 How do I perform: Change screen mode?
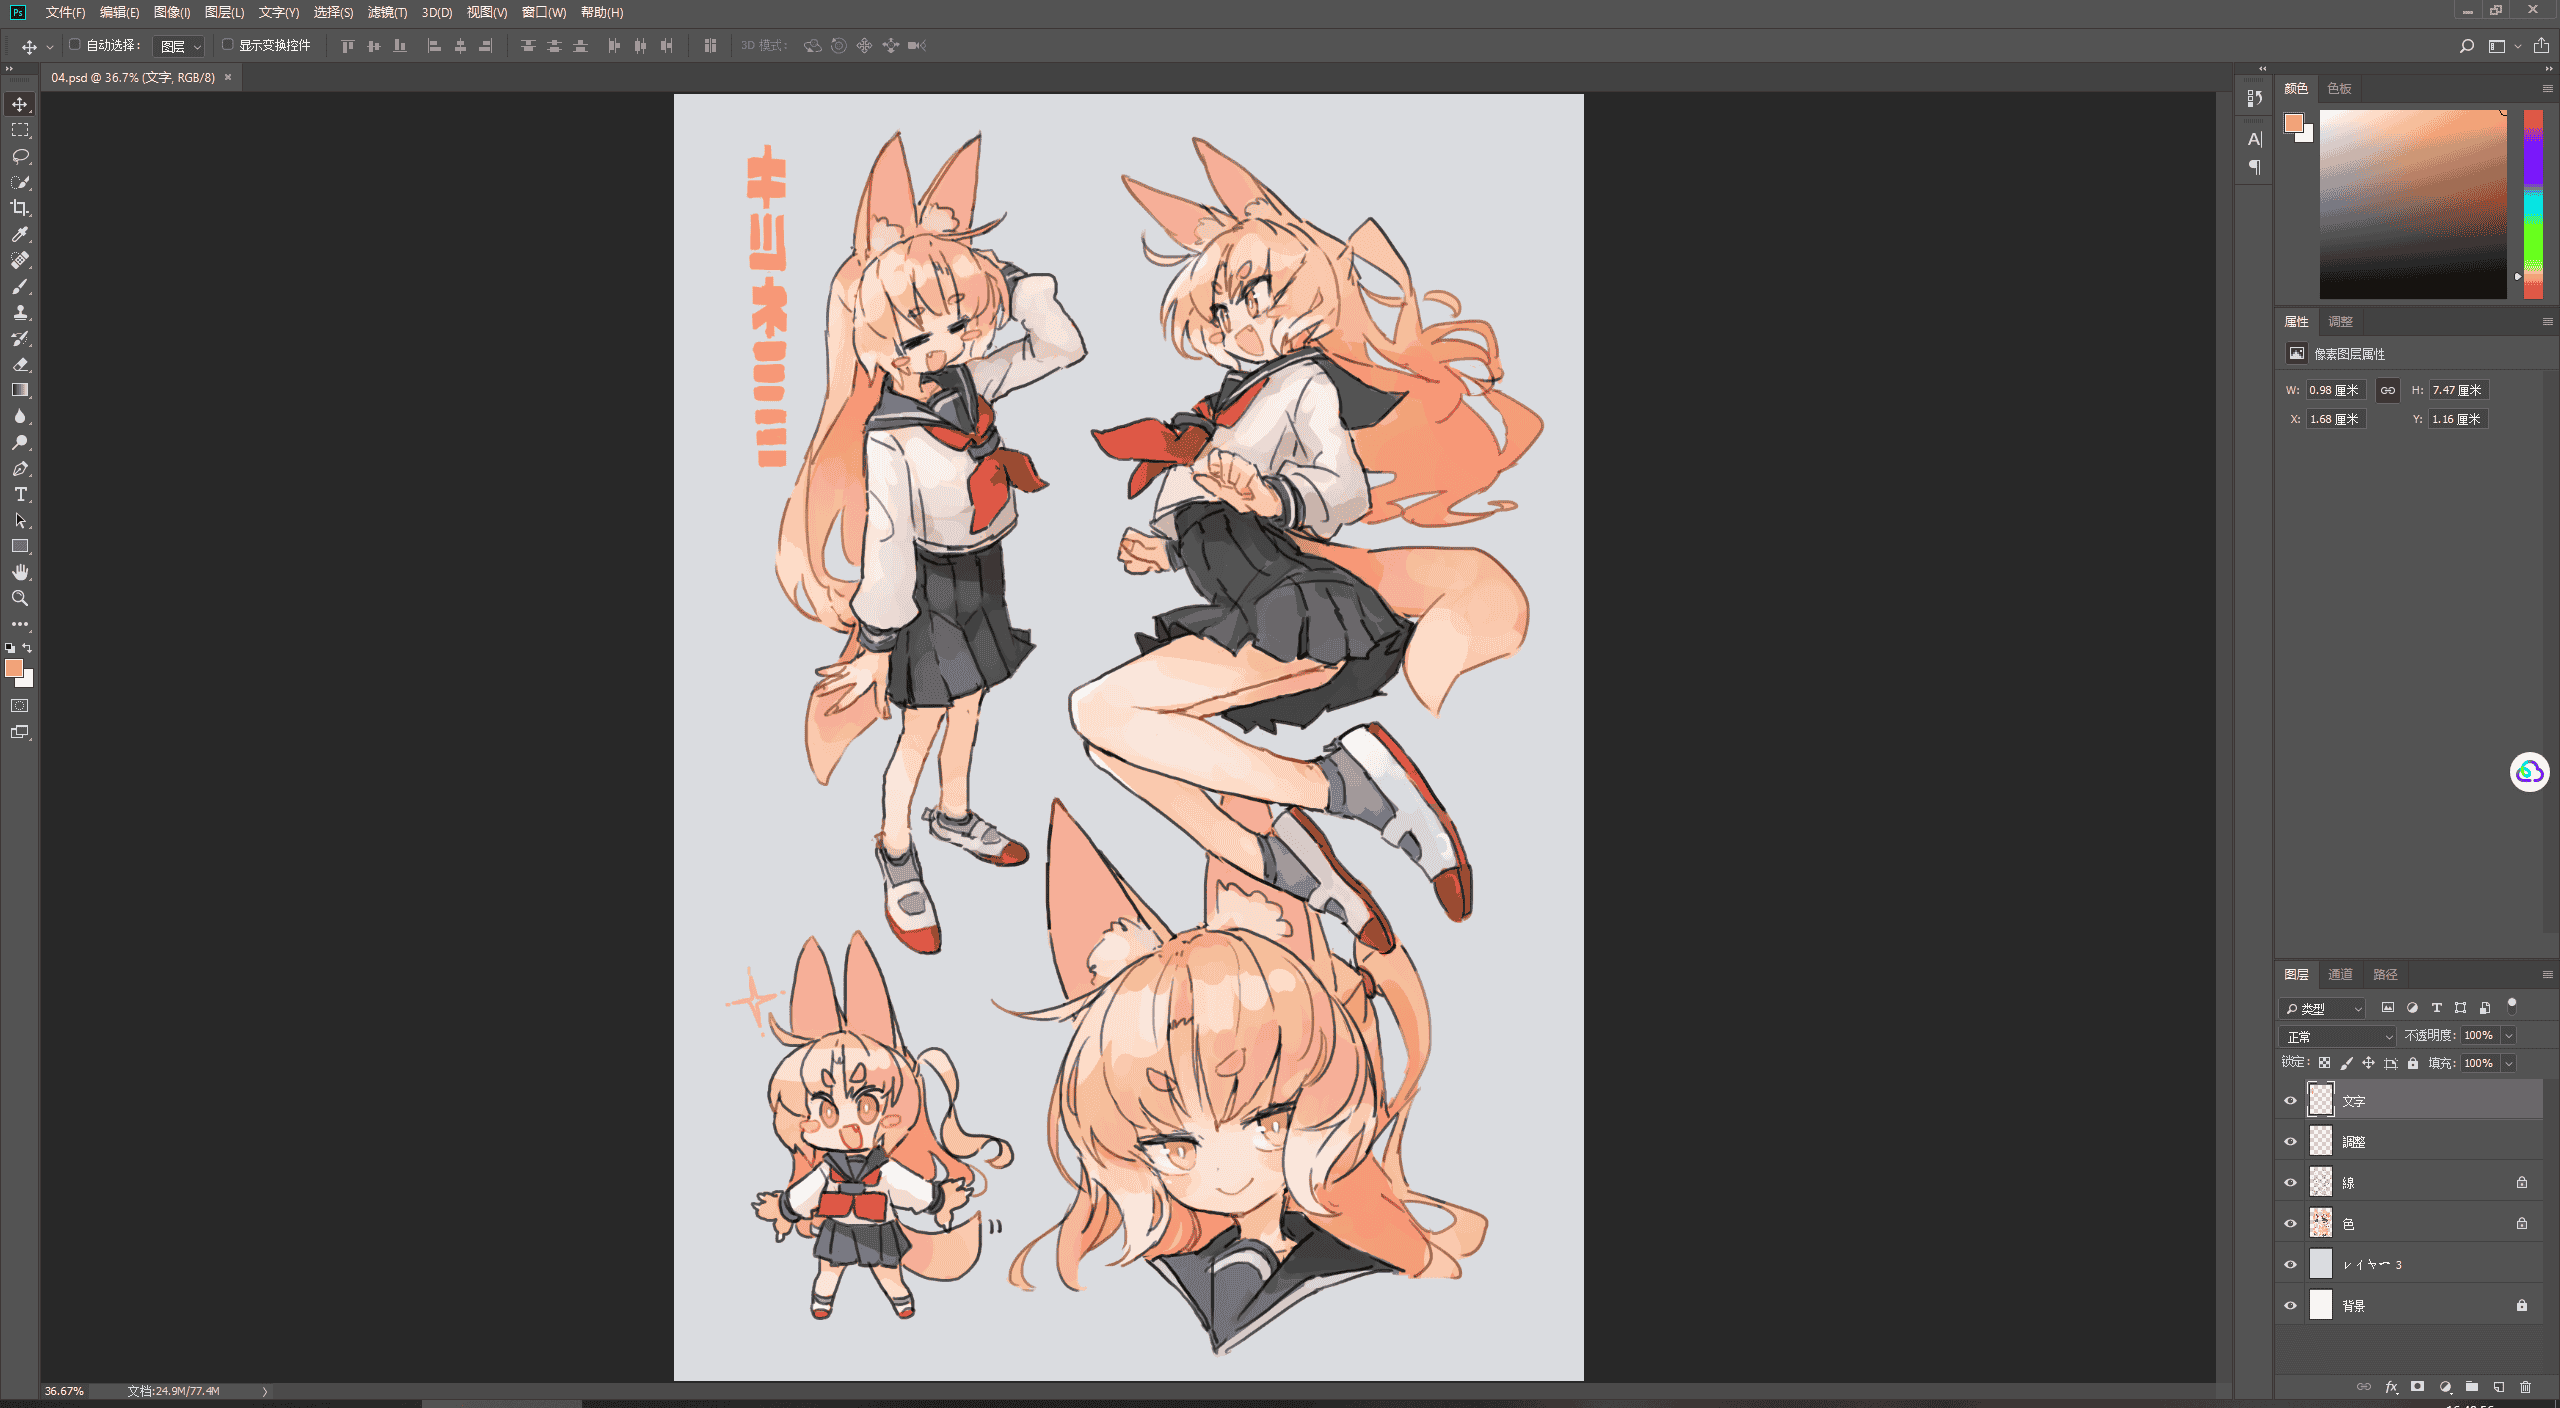point(20,732)
